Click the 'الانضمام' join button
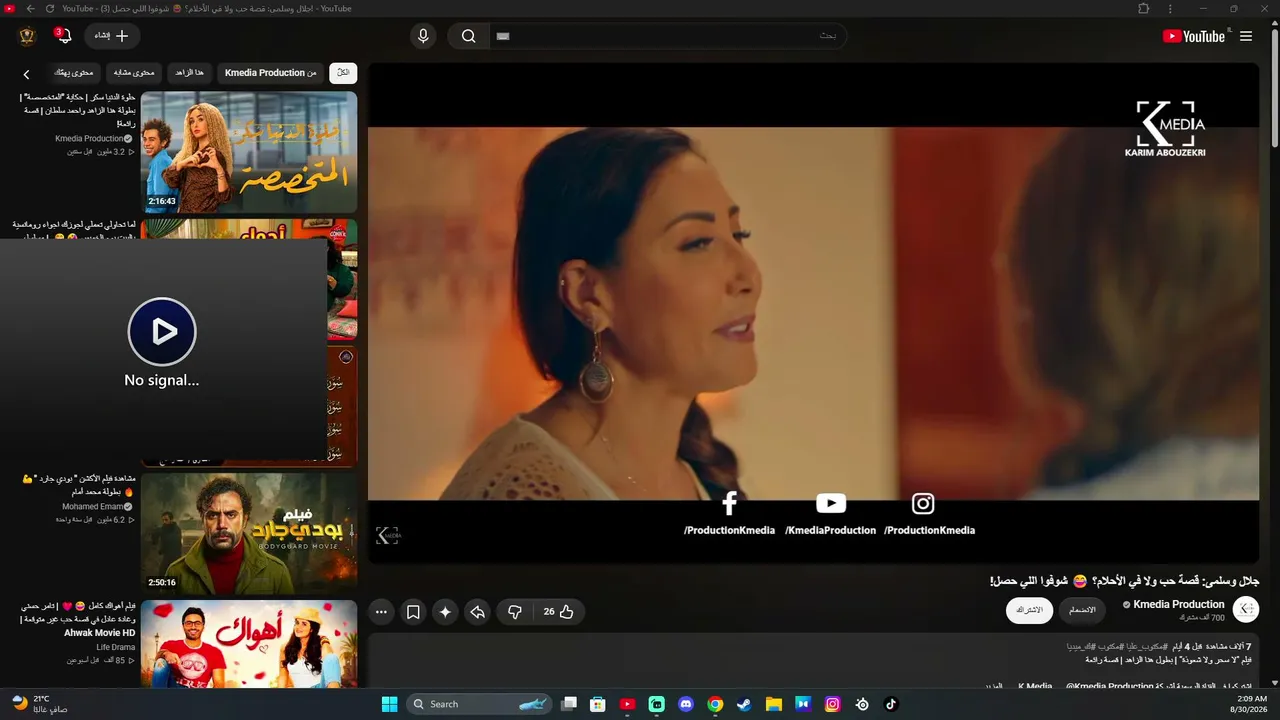 [1082, 610]
